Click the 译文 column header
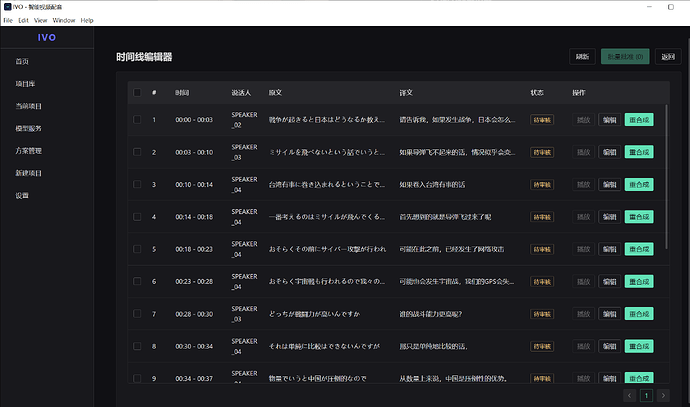 pos(406,92)
